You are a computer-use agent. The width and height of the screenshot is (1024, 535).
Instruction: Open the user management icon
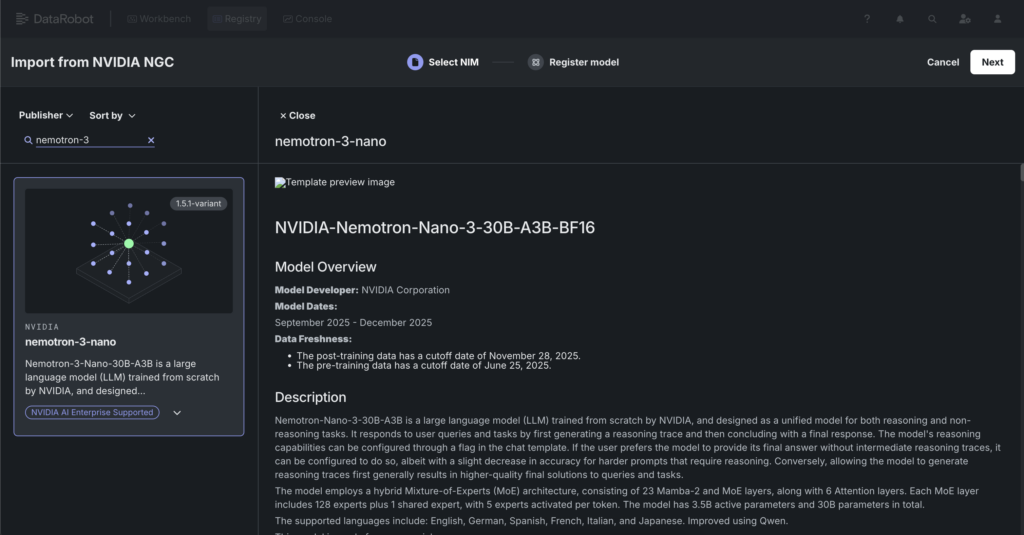pos(964,19)
